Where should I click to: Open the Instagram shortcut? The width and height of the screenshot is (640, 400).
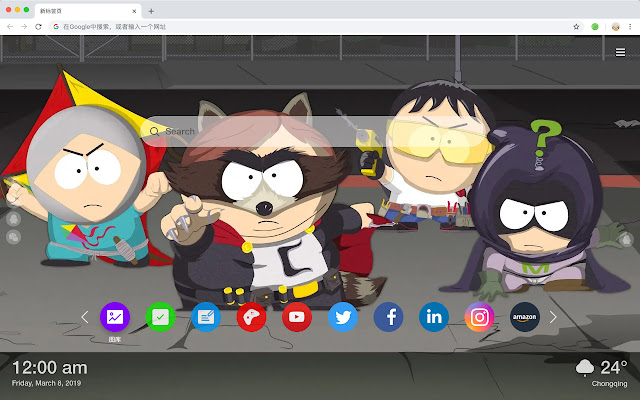pos(479,317)
